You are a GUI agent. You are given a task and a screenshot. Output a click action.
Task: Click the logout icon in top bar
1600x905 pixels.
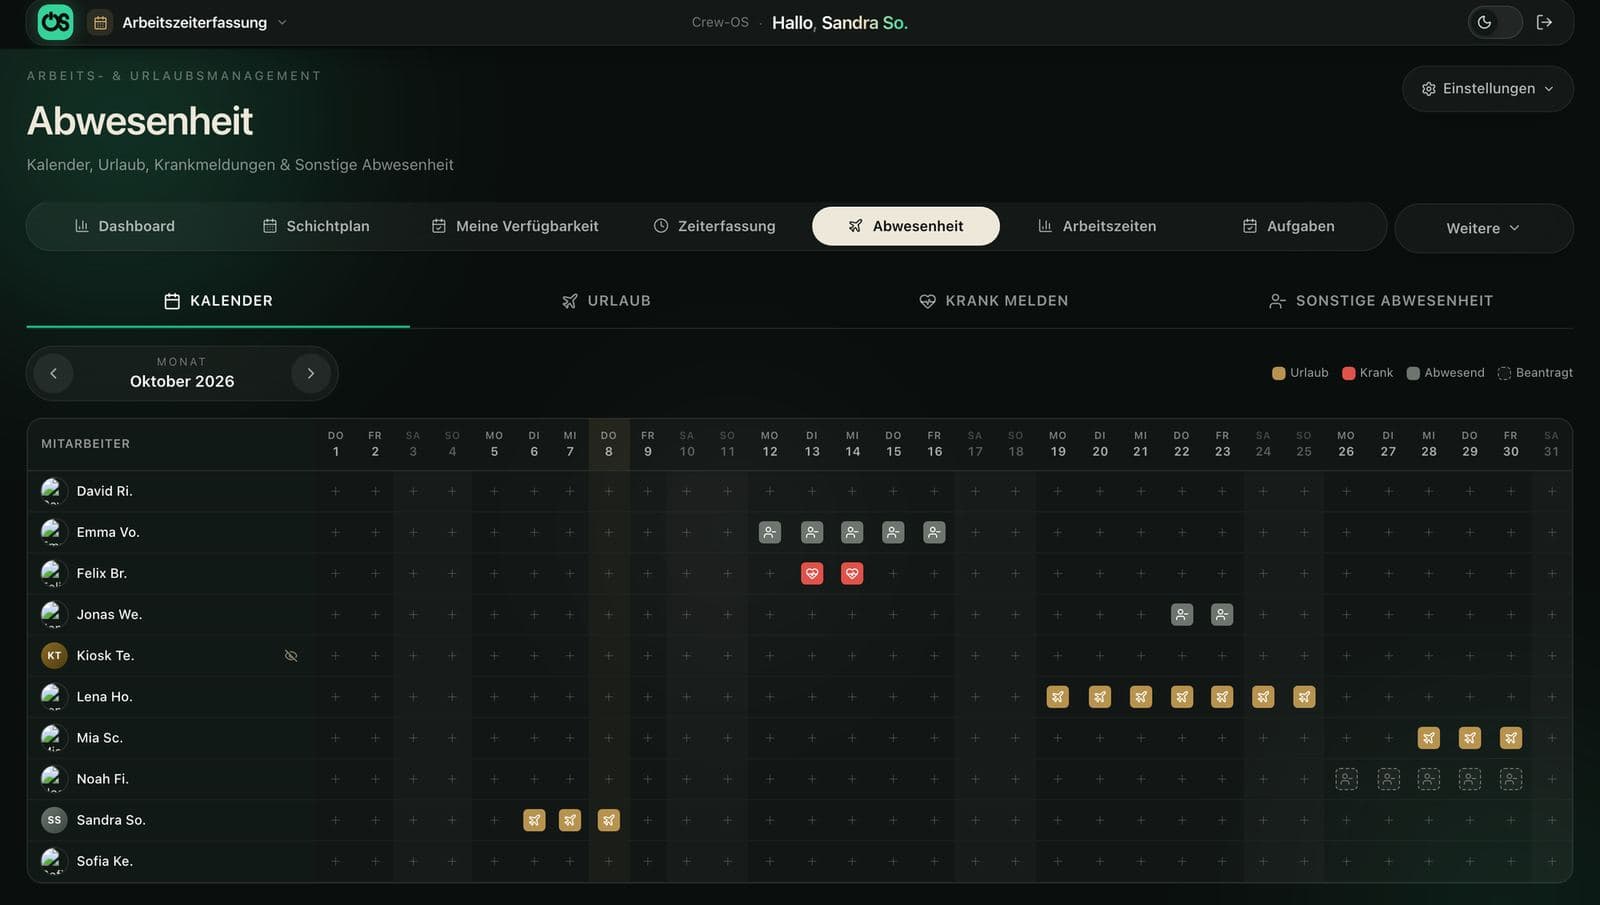coord(1544,22)
